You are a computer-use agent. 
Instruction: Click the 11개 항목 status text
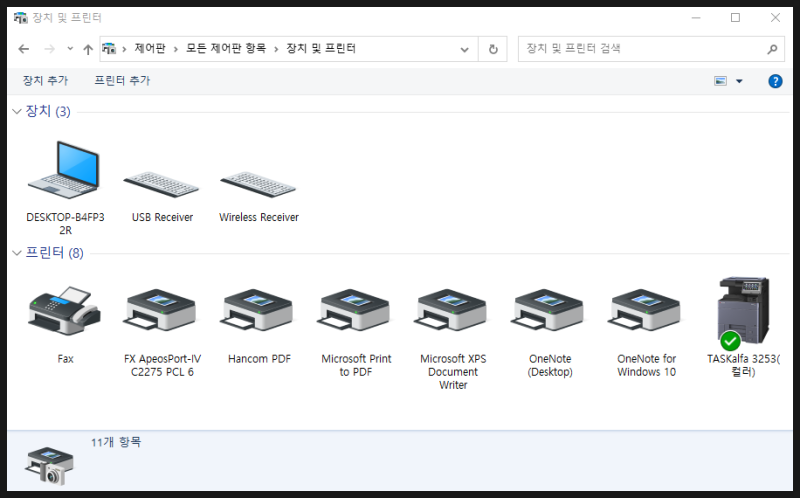tap(116, 442)
